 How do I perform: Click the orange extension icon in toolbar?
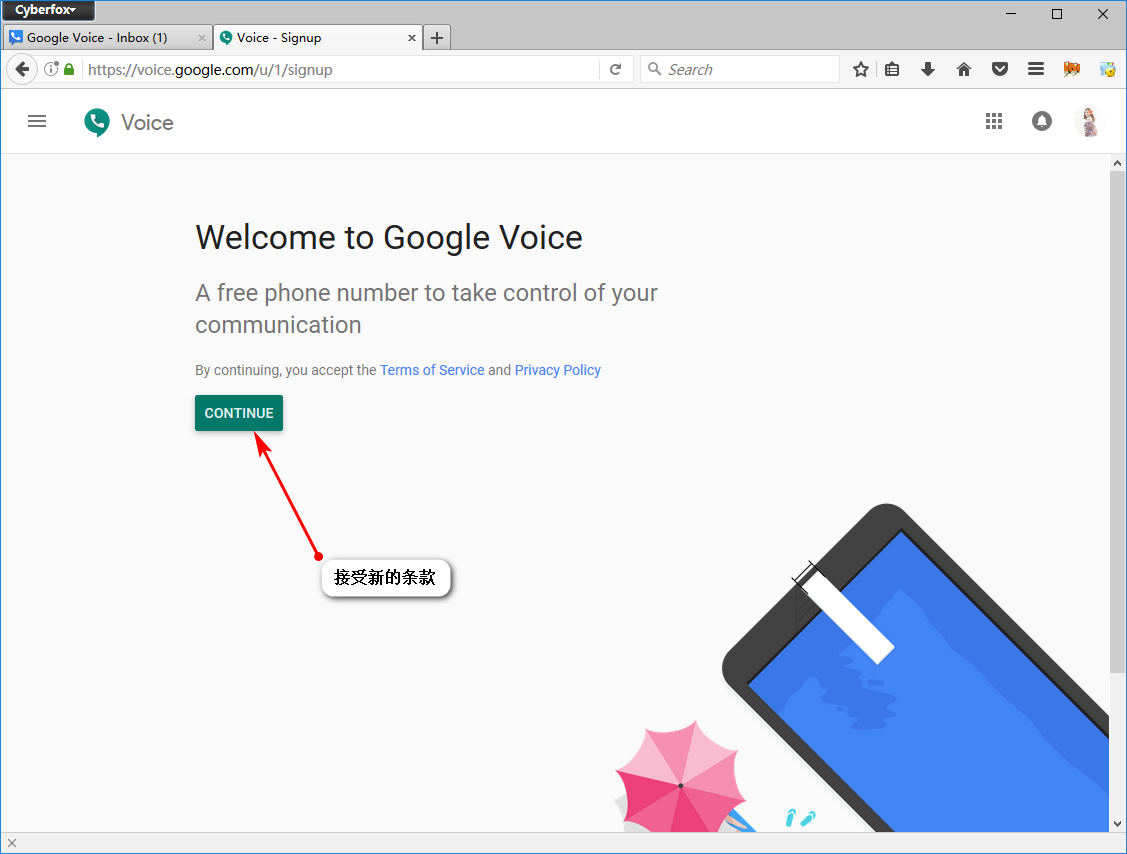coord(1072,70)
